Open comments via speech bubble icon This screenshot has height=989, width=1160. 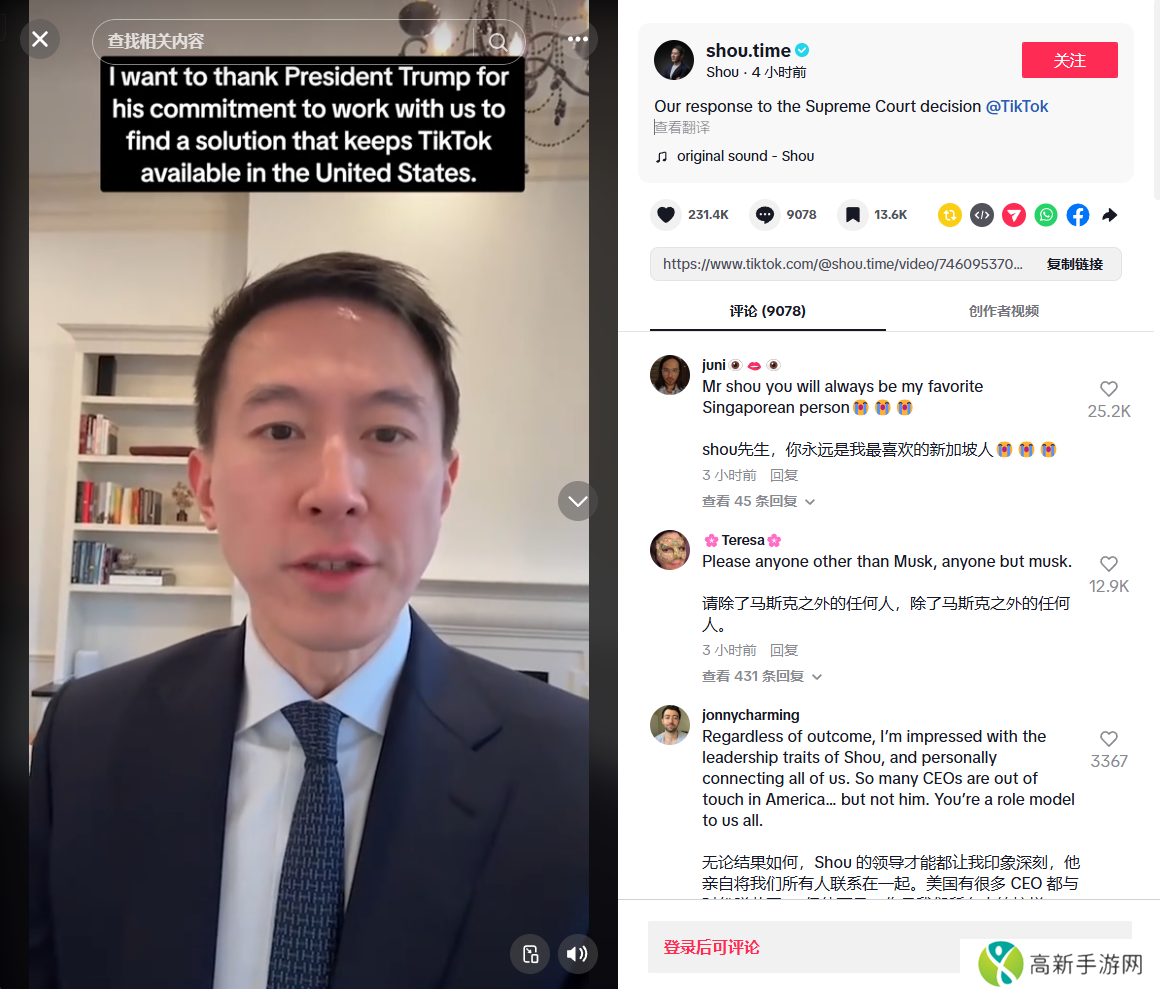tap(764, 215)
